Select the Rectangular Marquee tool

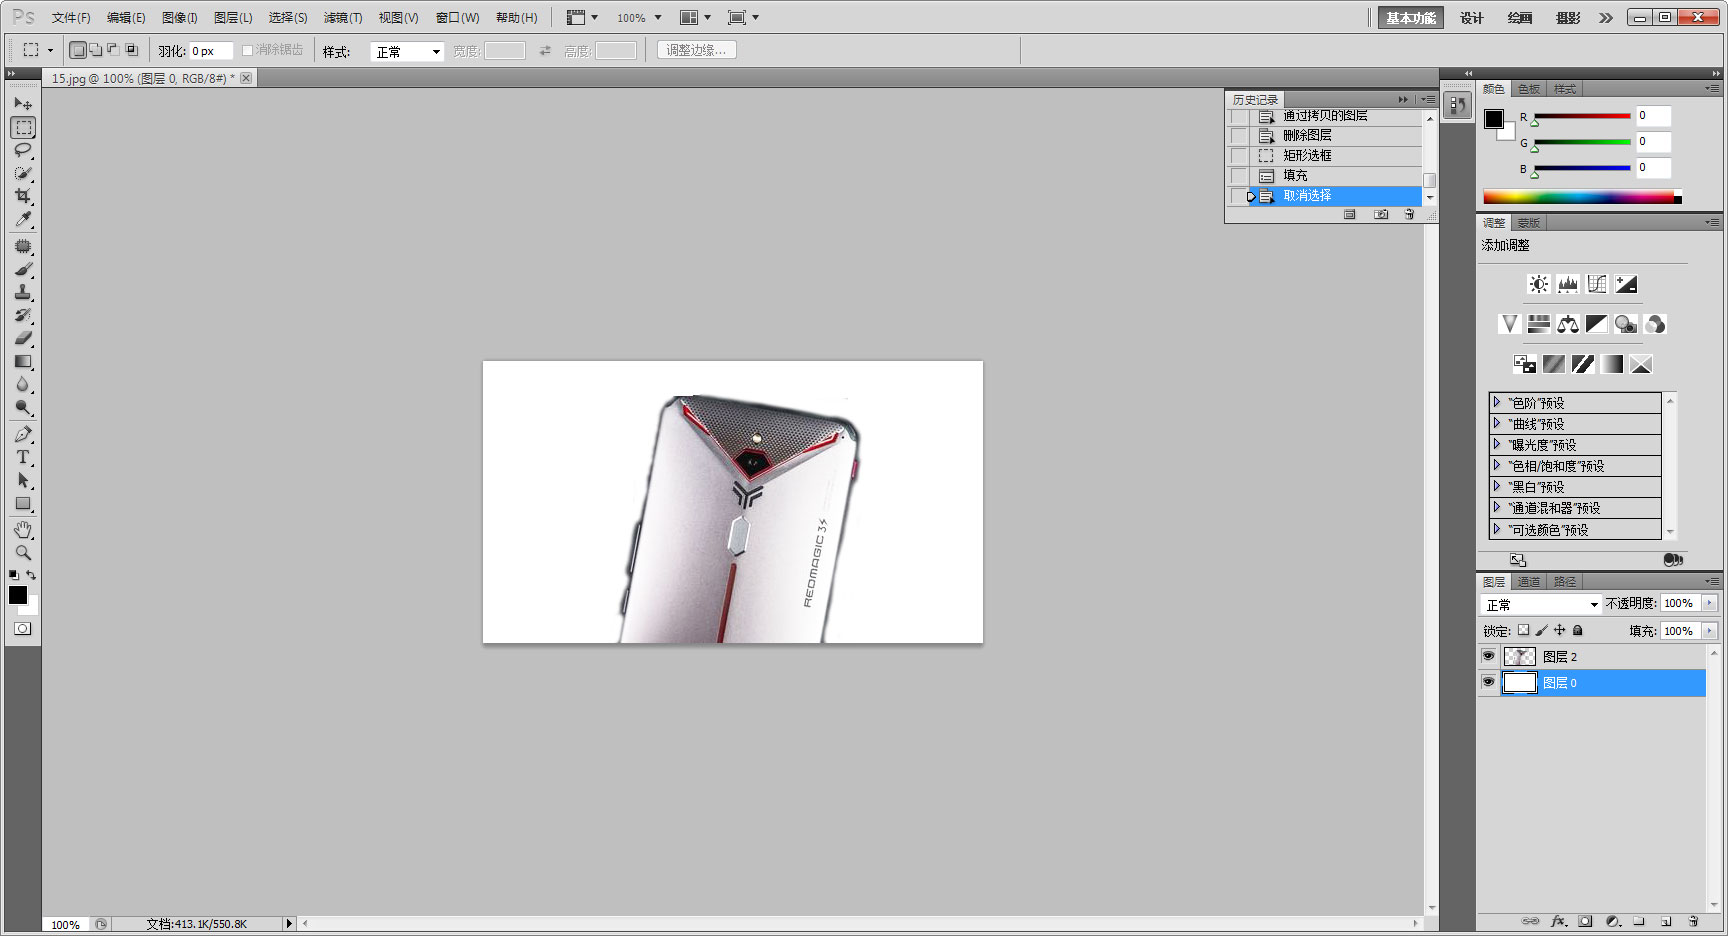tap(22, 127)
